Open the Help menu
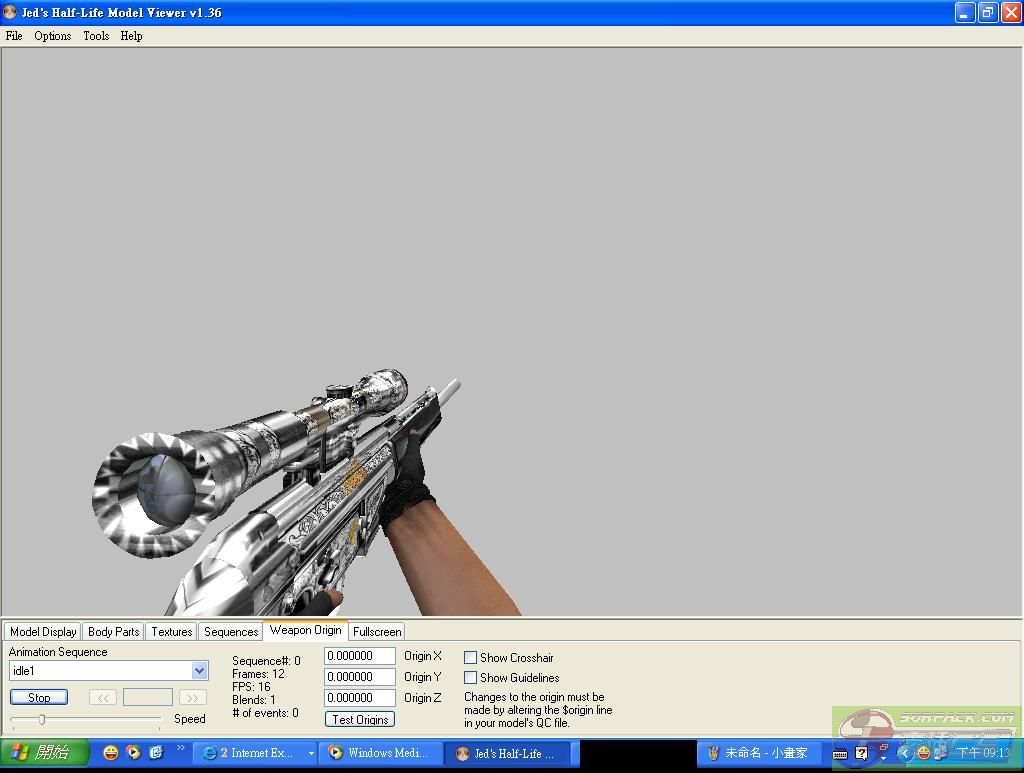The image size is (1024, 773). [131, 36]
